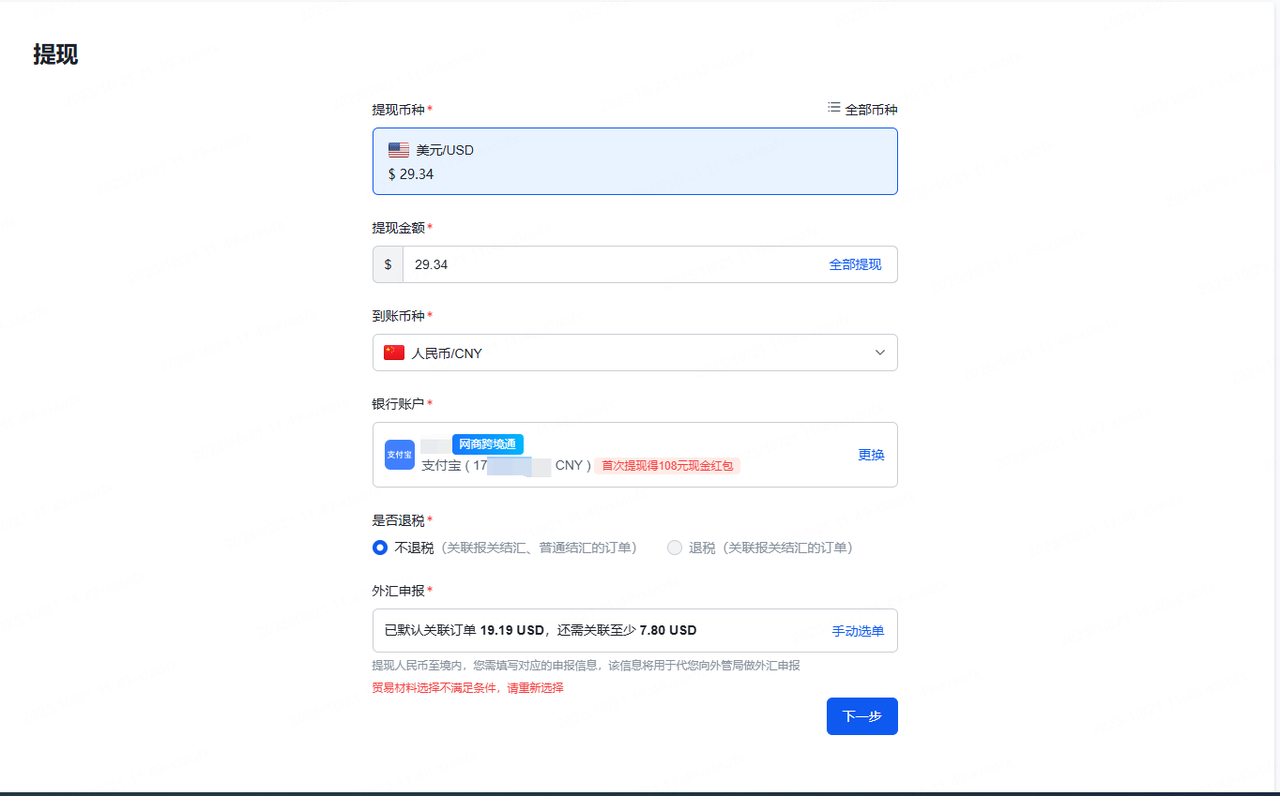Click the 不退税 description text in parentheses
Image resolution: width=1280 pixels, height=796 pixels.
pyautogui.click(x=541, y=548)
